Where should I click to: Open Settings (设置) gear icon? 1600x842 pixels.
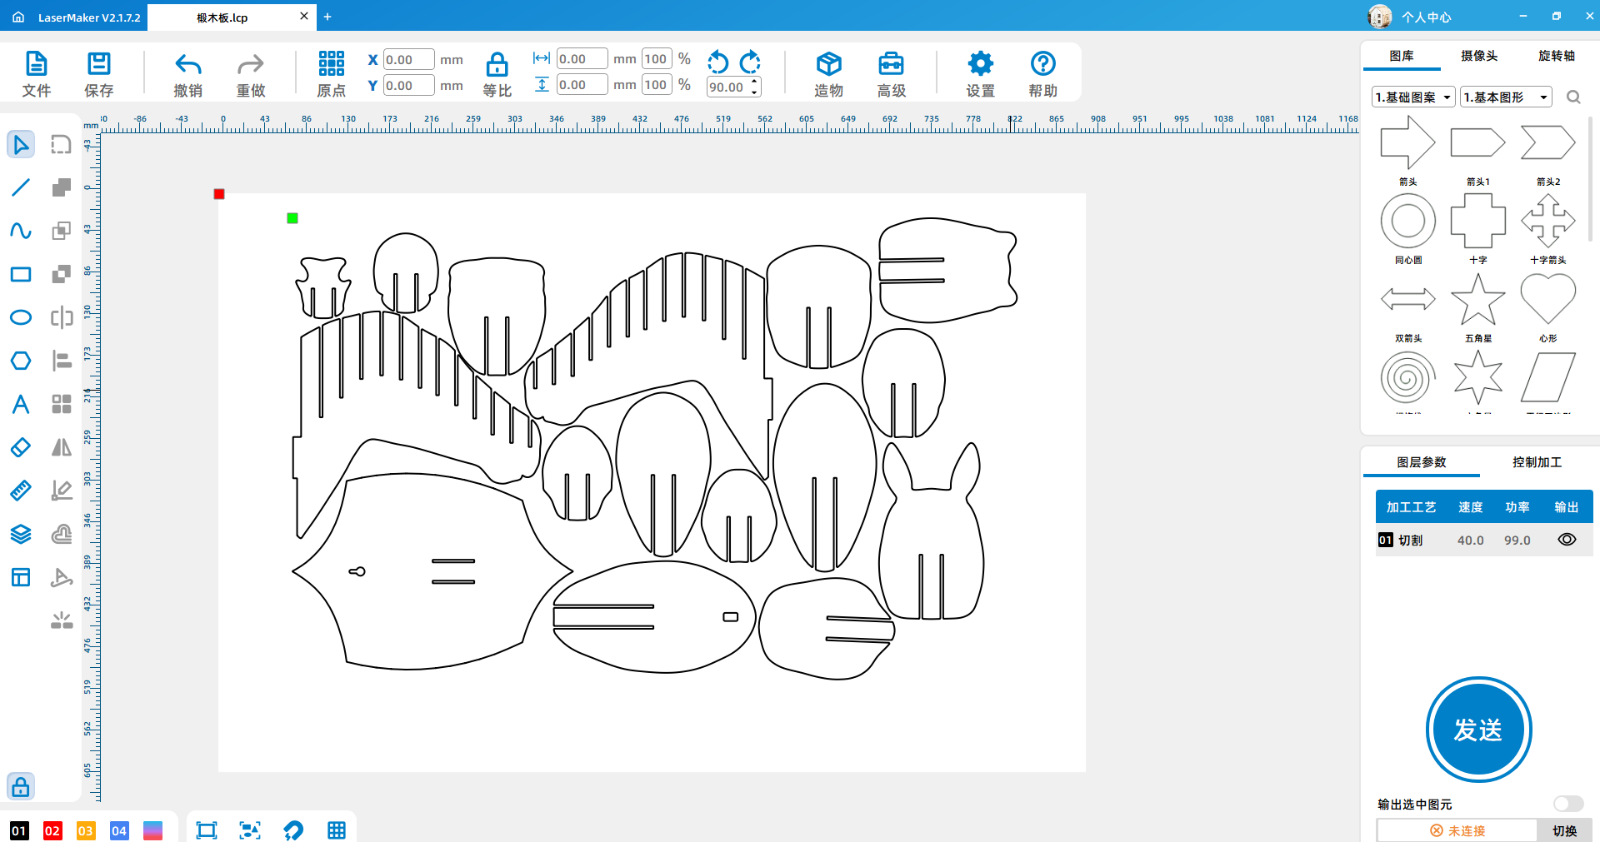click(980, 65)
